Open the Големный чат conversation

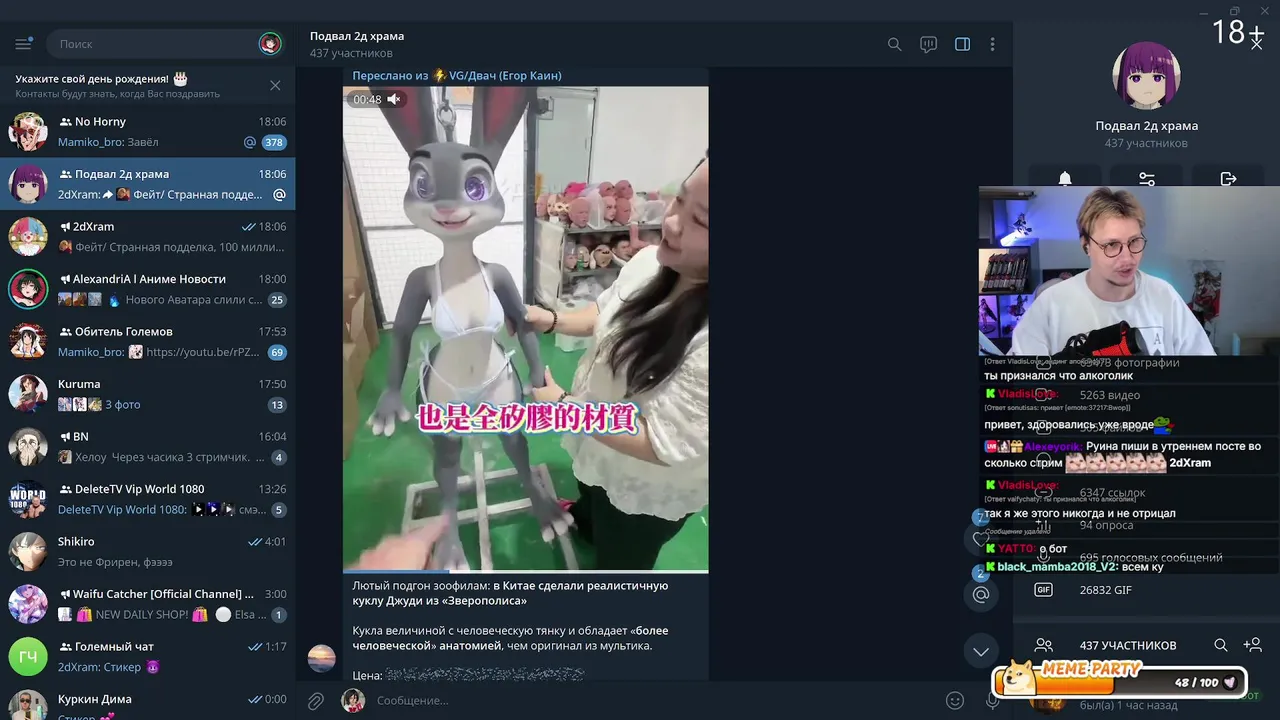pyautogui.click(x=147, y=656)
